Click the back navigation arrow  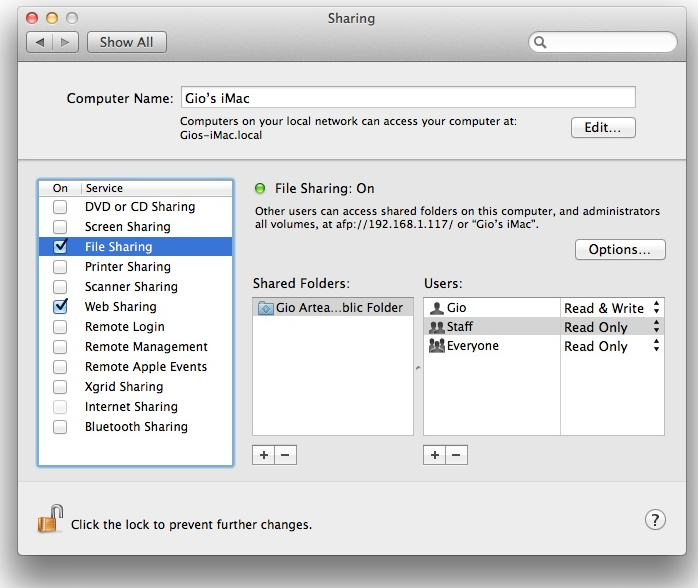[40, 42]
